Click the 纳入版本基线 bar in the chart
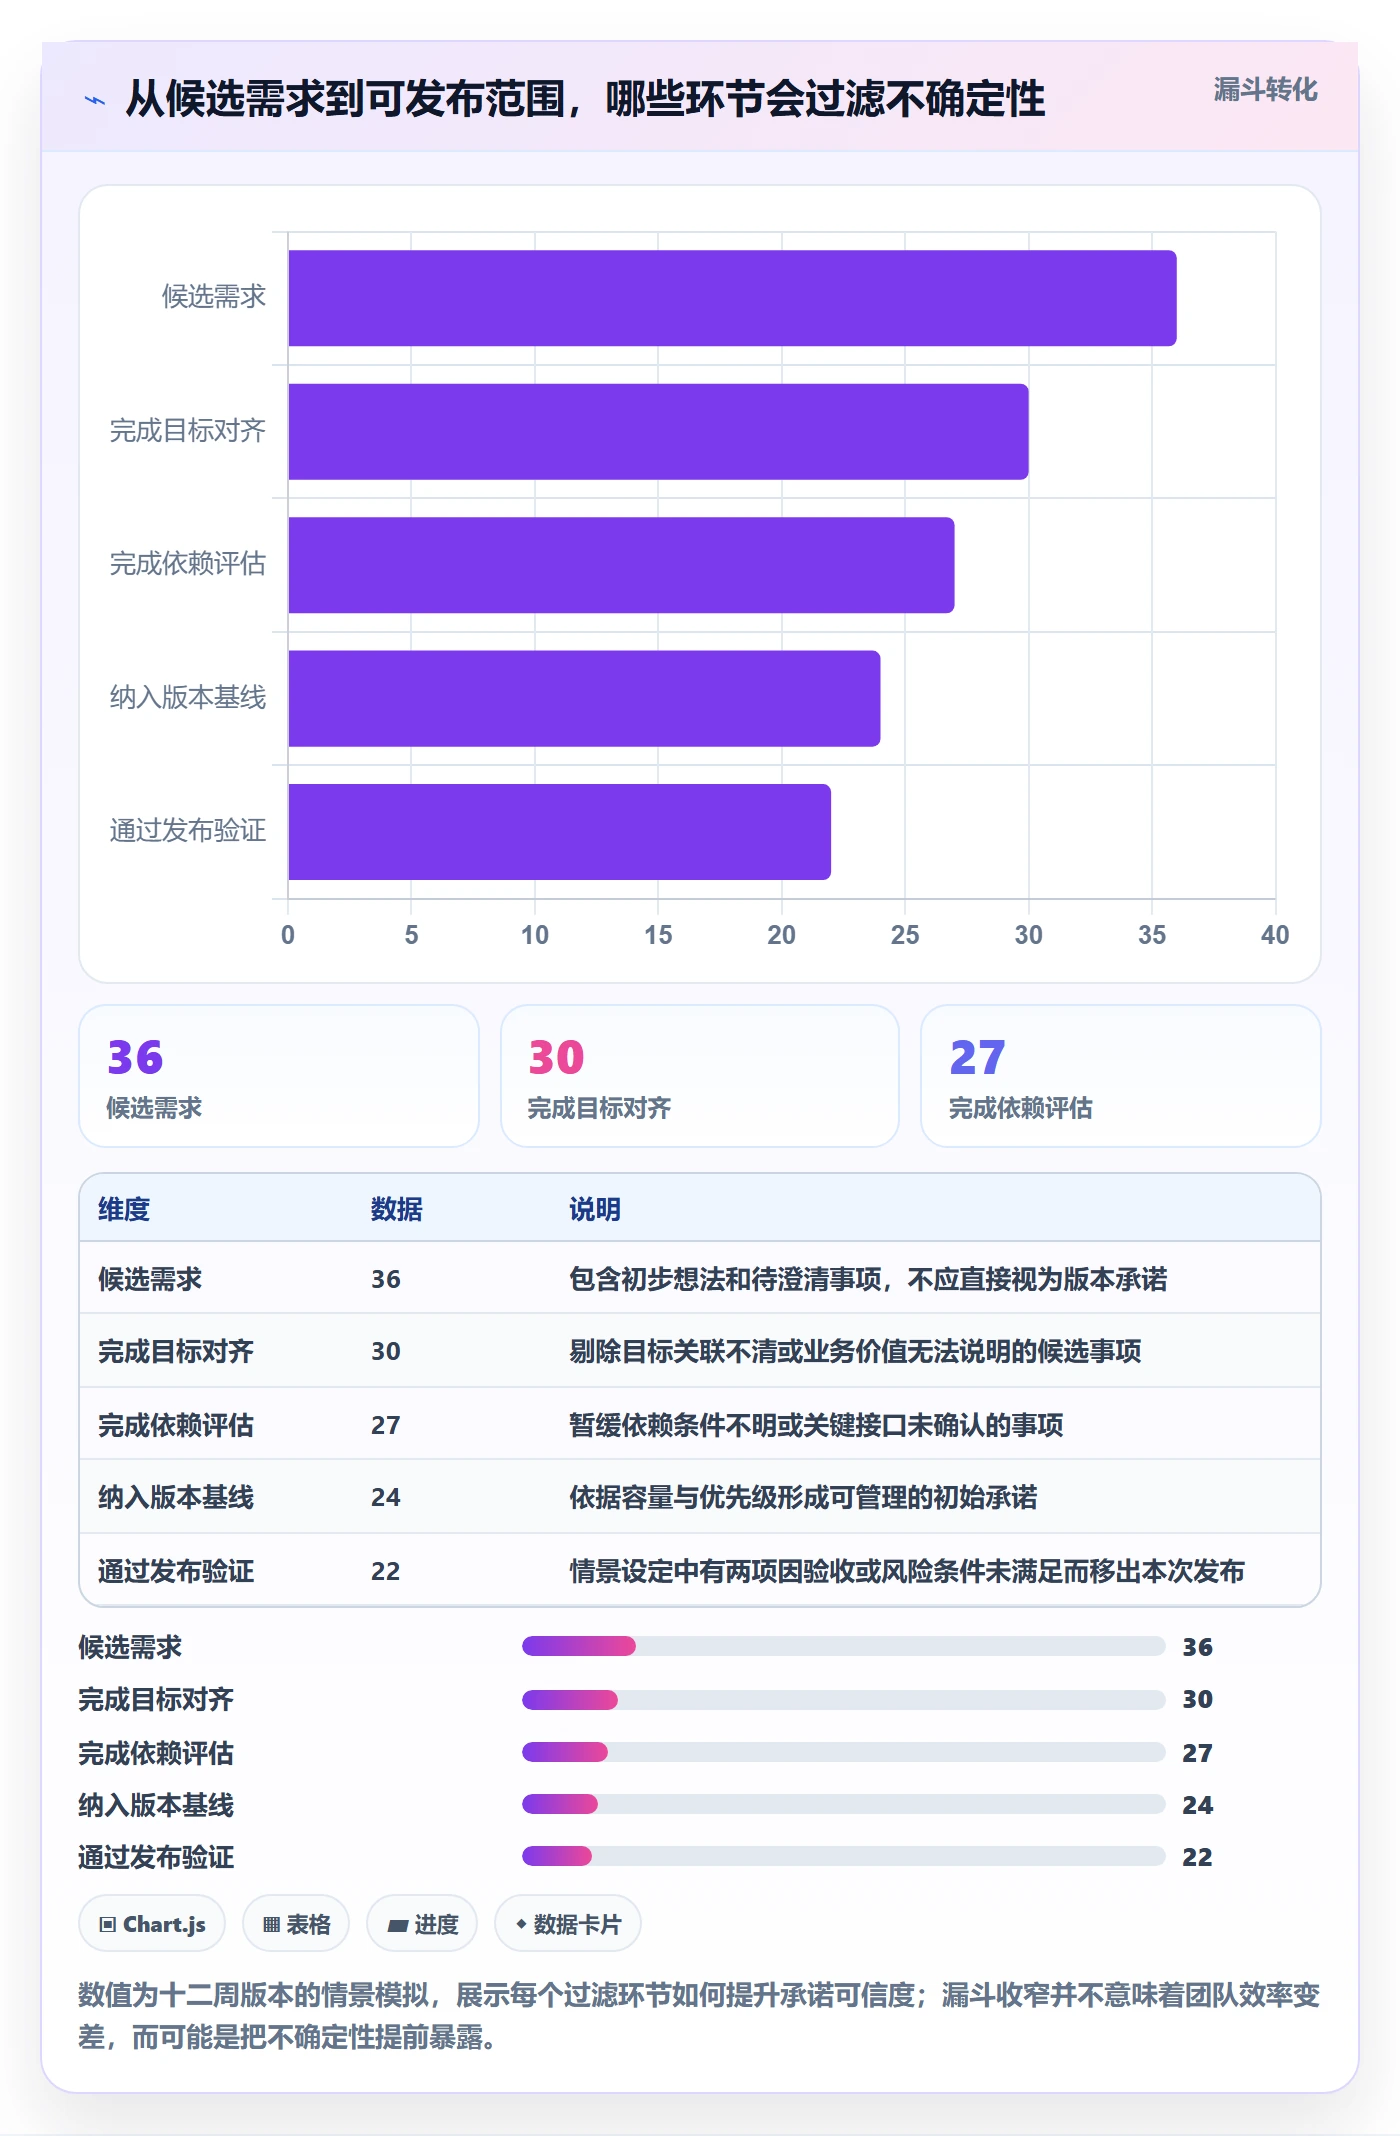Screen dimensions: 1400x2136 [x=584, y=698]
